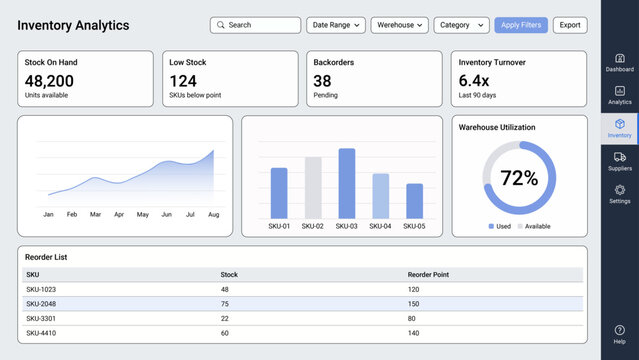Click reorder point value 150
The width and height of the screenshot is (639, 360).
[x=413, y=304]
